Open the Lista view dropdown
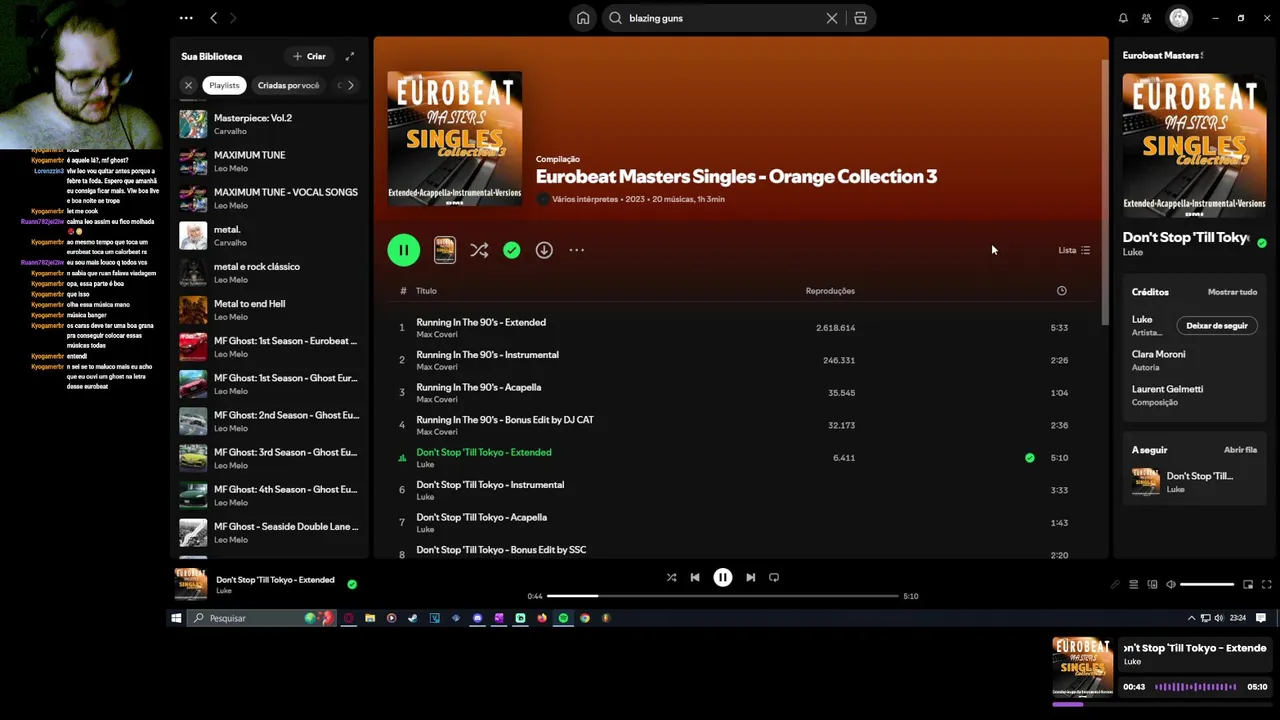Screen dimensions: 1280x720 [x=1074, y=250]
